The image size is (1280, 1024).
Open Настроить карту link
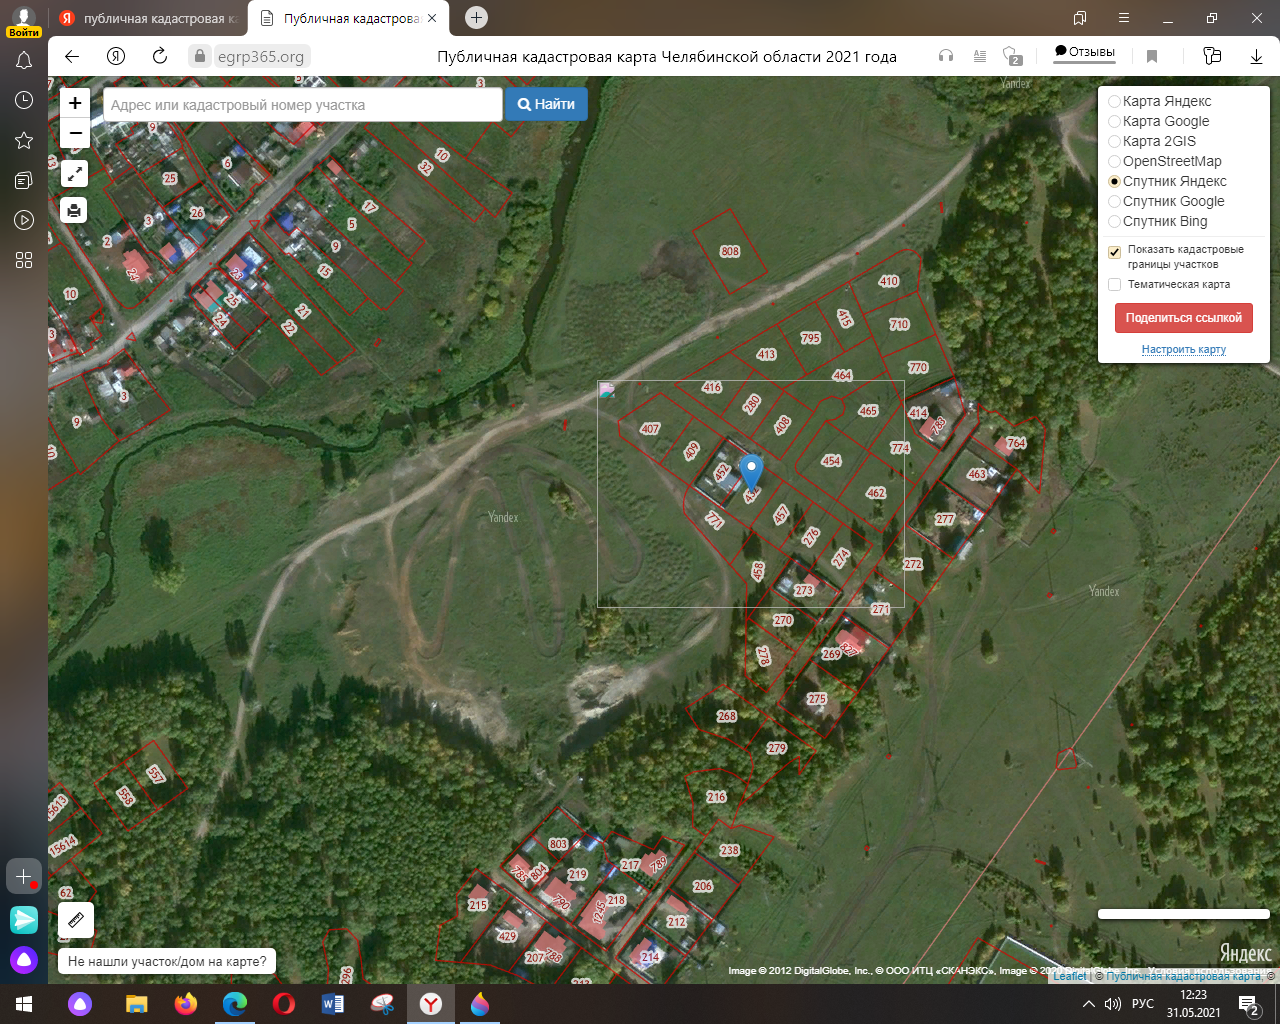[x=1184, y=349]
